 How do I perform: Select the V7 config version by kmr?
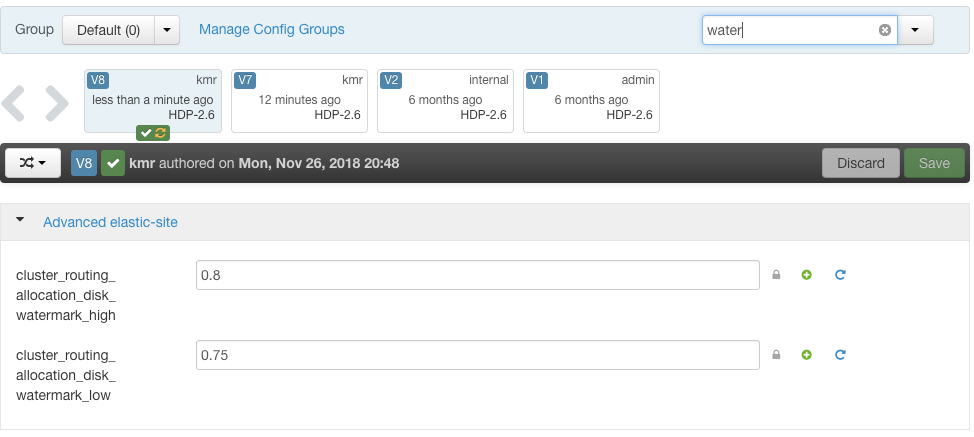coord(299,101)
